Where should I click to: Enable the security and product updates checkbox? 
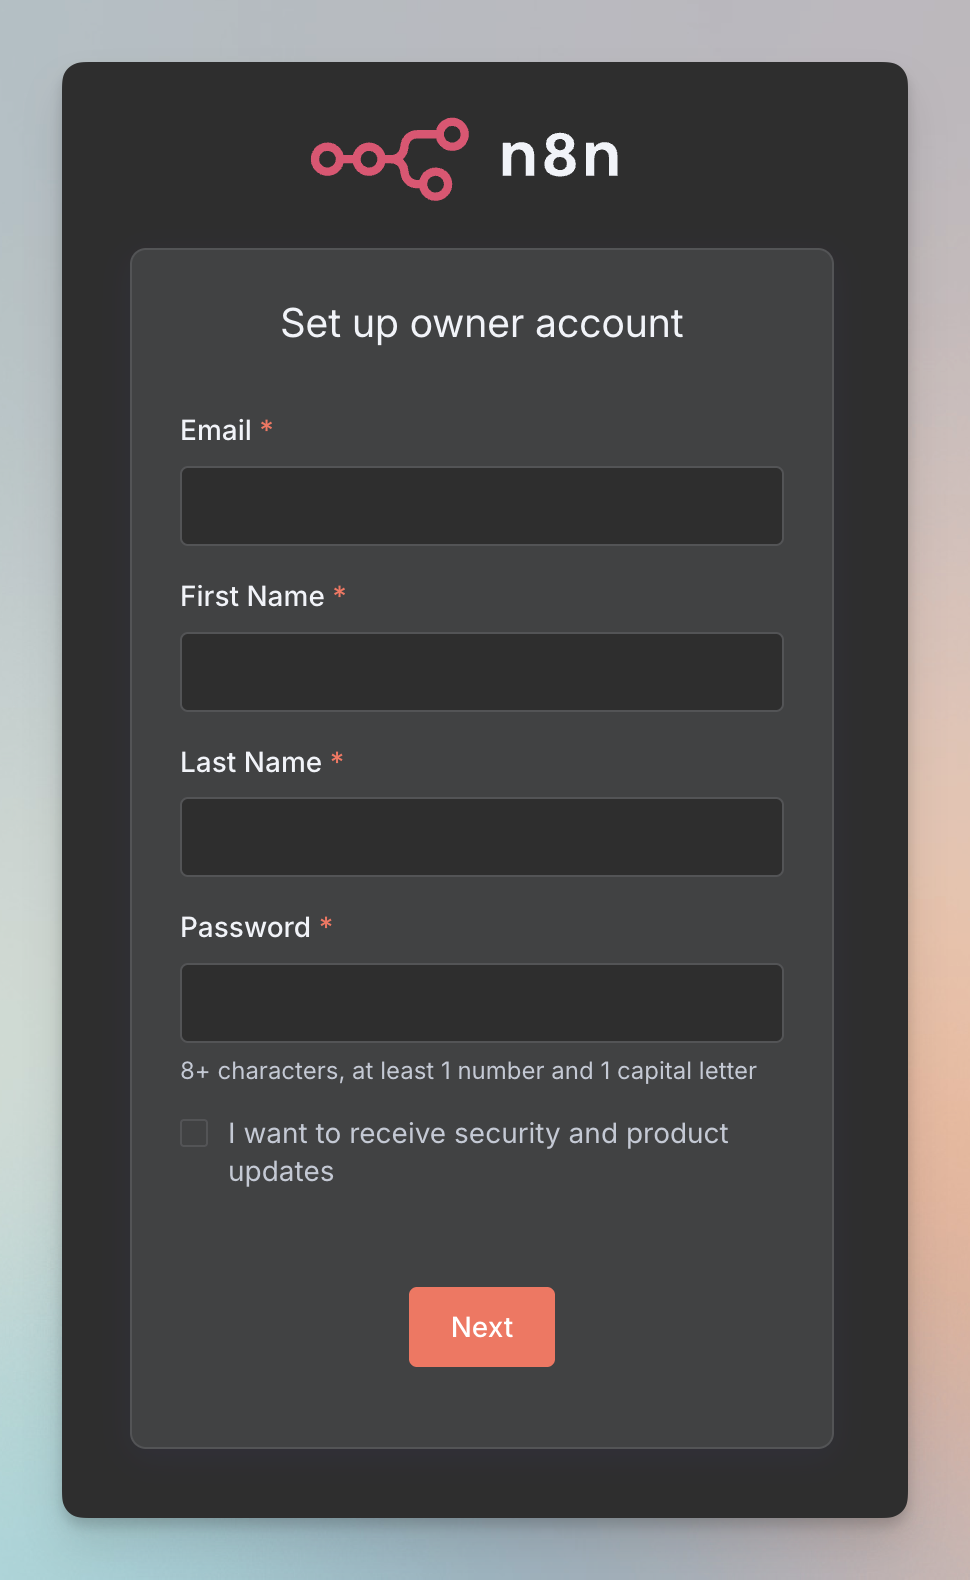click(194, 1133)
